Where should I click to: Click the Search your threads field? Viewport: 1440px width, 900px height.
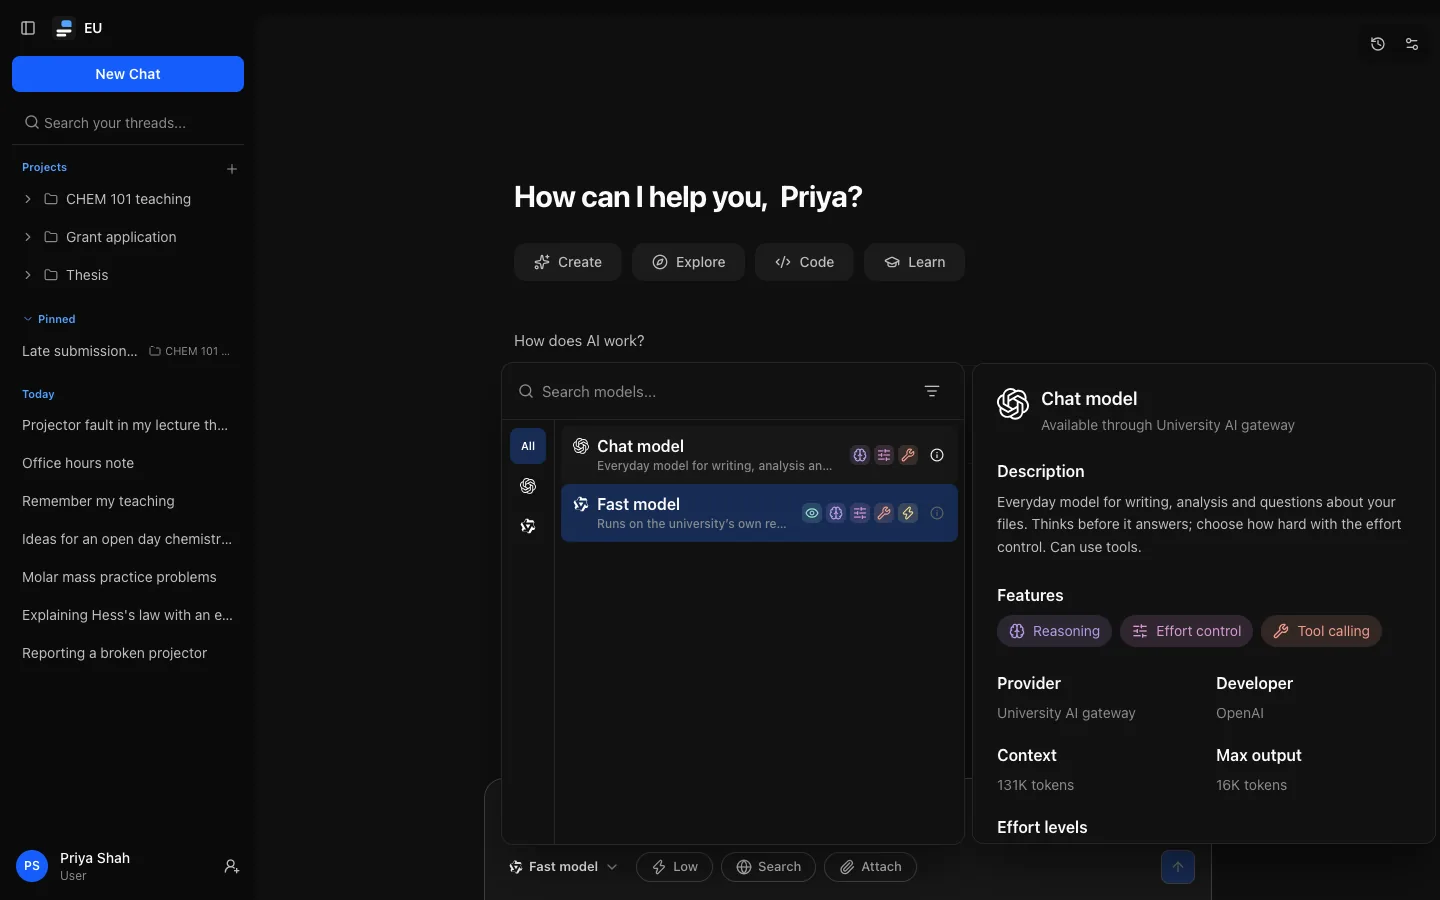128,123
